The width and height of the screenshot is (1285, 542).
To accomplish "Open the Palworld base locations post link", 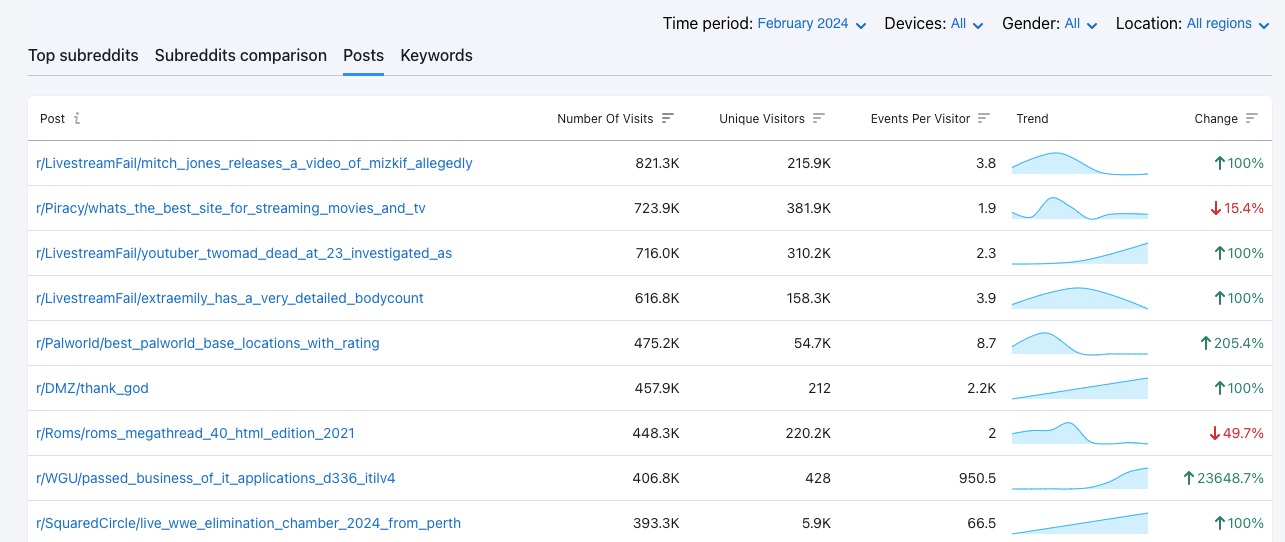I will pyautogui.click(x=208, y=343).
